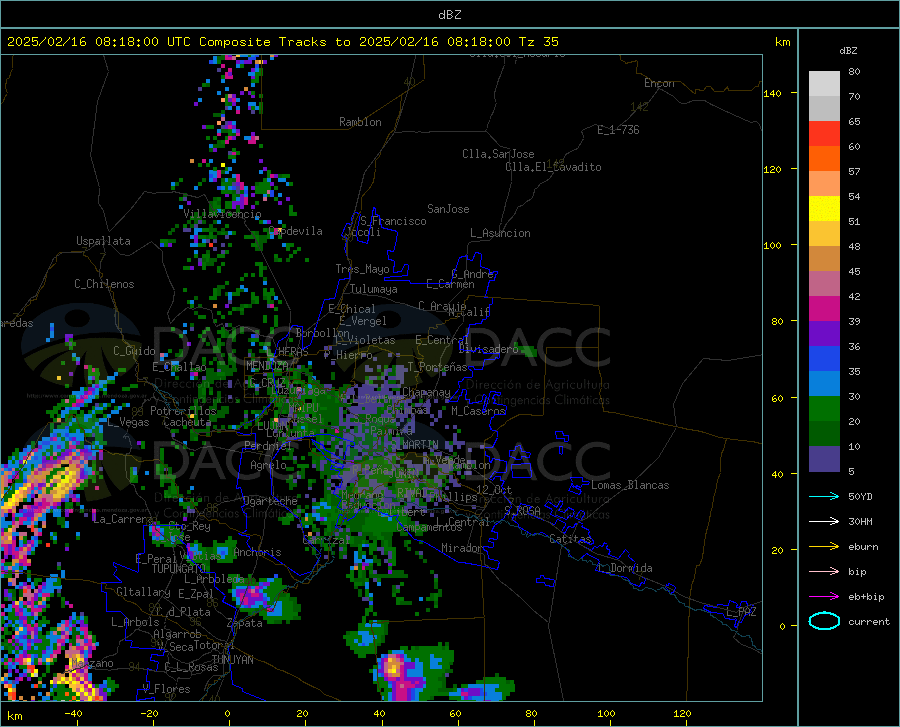This screenshot has height=727, width=900.
Task: Click the Encon map label
Action: [x=659, y=84]
